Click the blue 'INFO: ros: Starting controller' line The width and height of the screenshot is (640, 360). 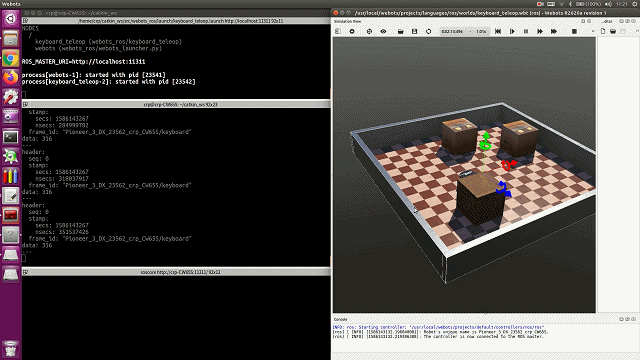click(438, 327)
